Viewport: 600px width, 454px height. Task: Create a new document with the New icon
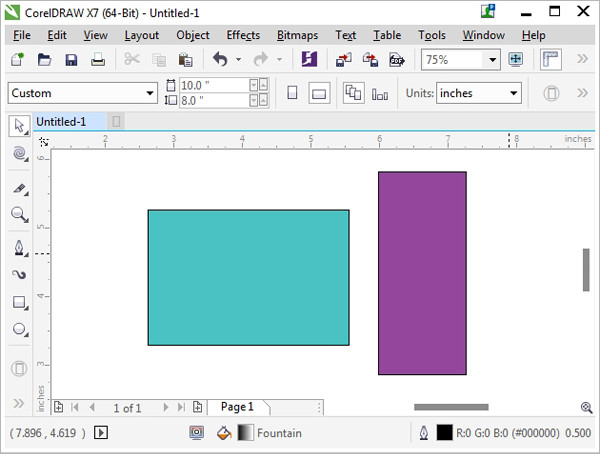(17, 60)
